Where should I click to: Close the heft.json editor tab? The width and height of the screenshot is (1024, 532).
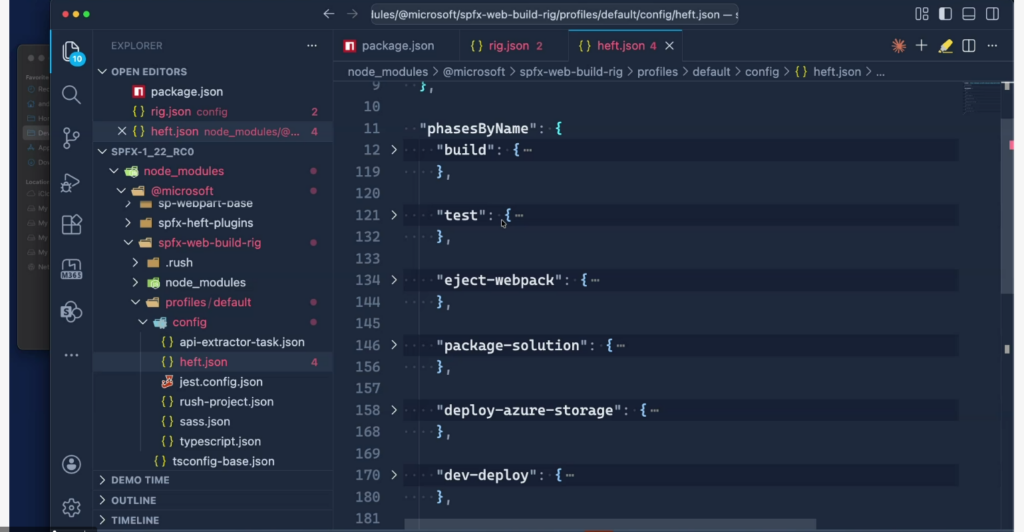pos(669,46)
